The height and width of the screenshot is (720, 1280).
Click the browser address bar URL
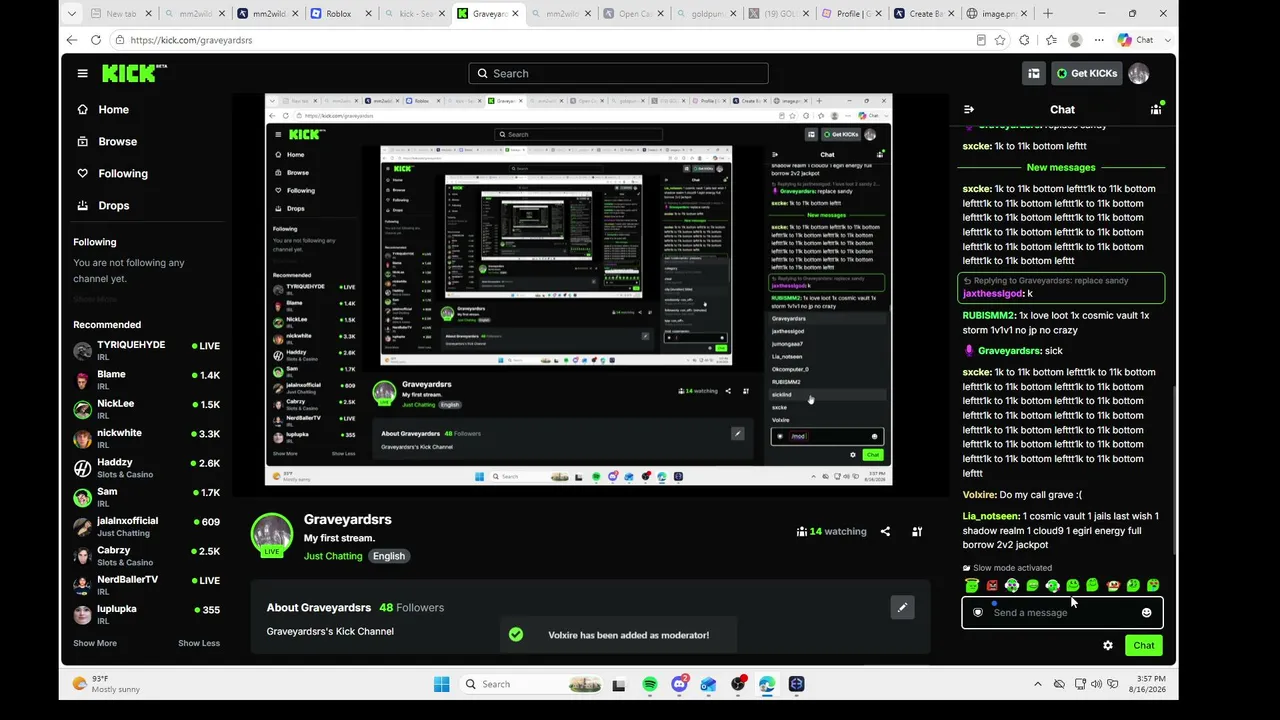click(191, 40)
